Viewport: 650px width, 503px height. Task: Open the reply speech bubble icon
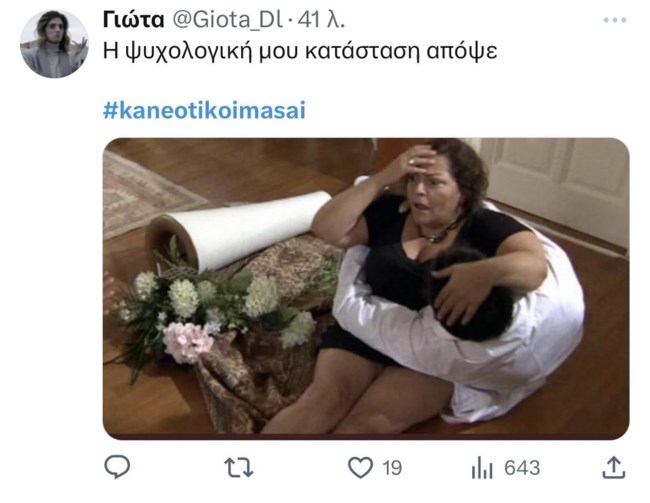(117, 467)
